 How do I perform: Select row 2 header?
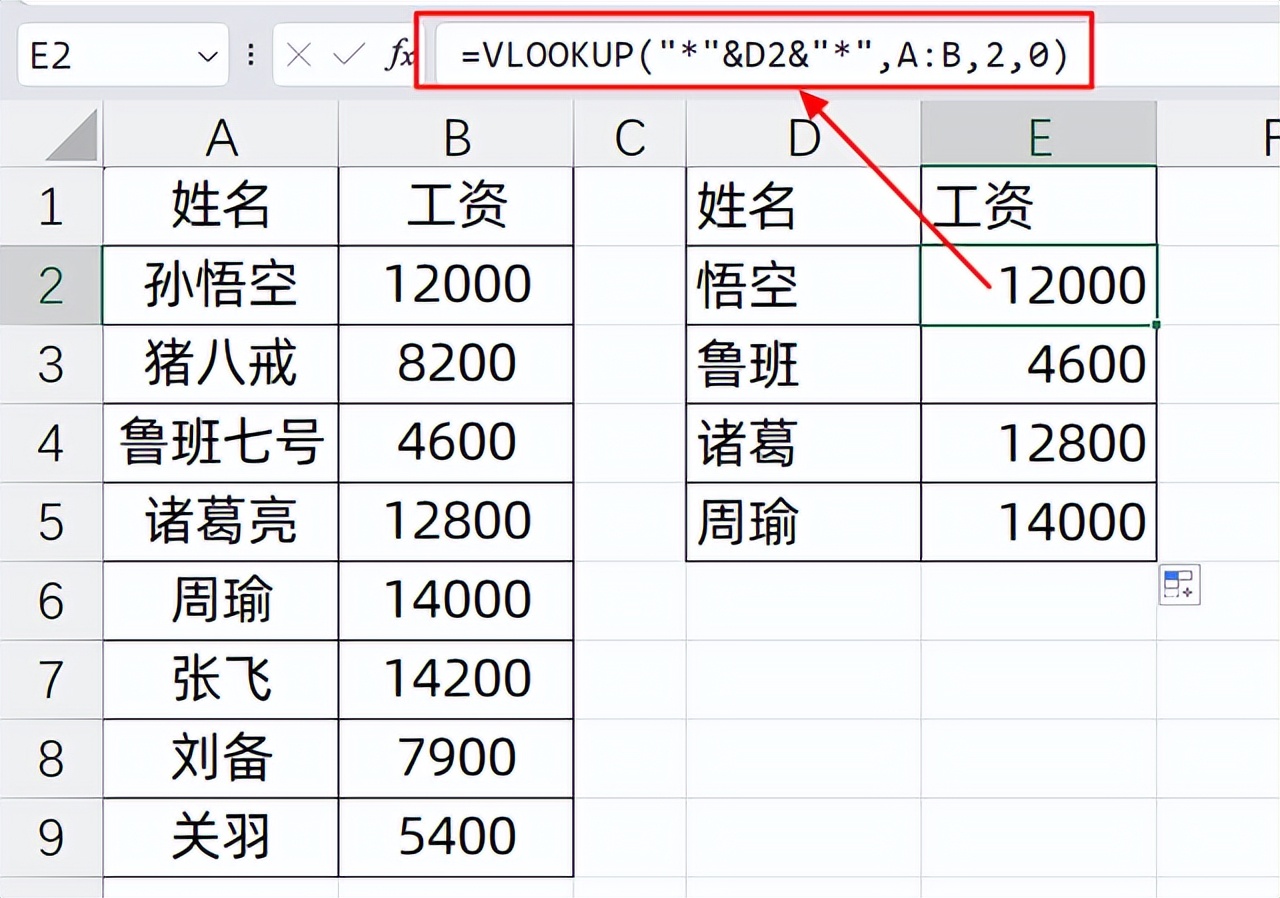[x=51, y=285]
